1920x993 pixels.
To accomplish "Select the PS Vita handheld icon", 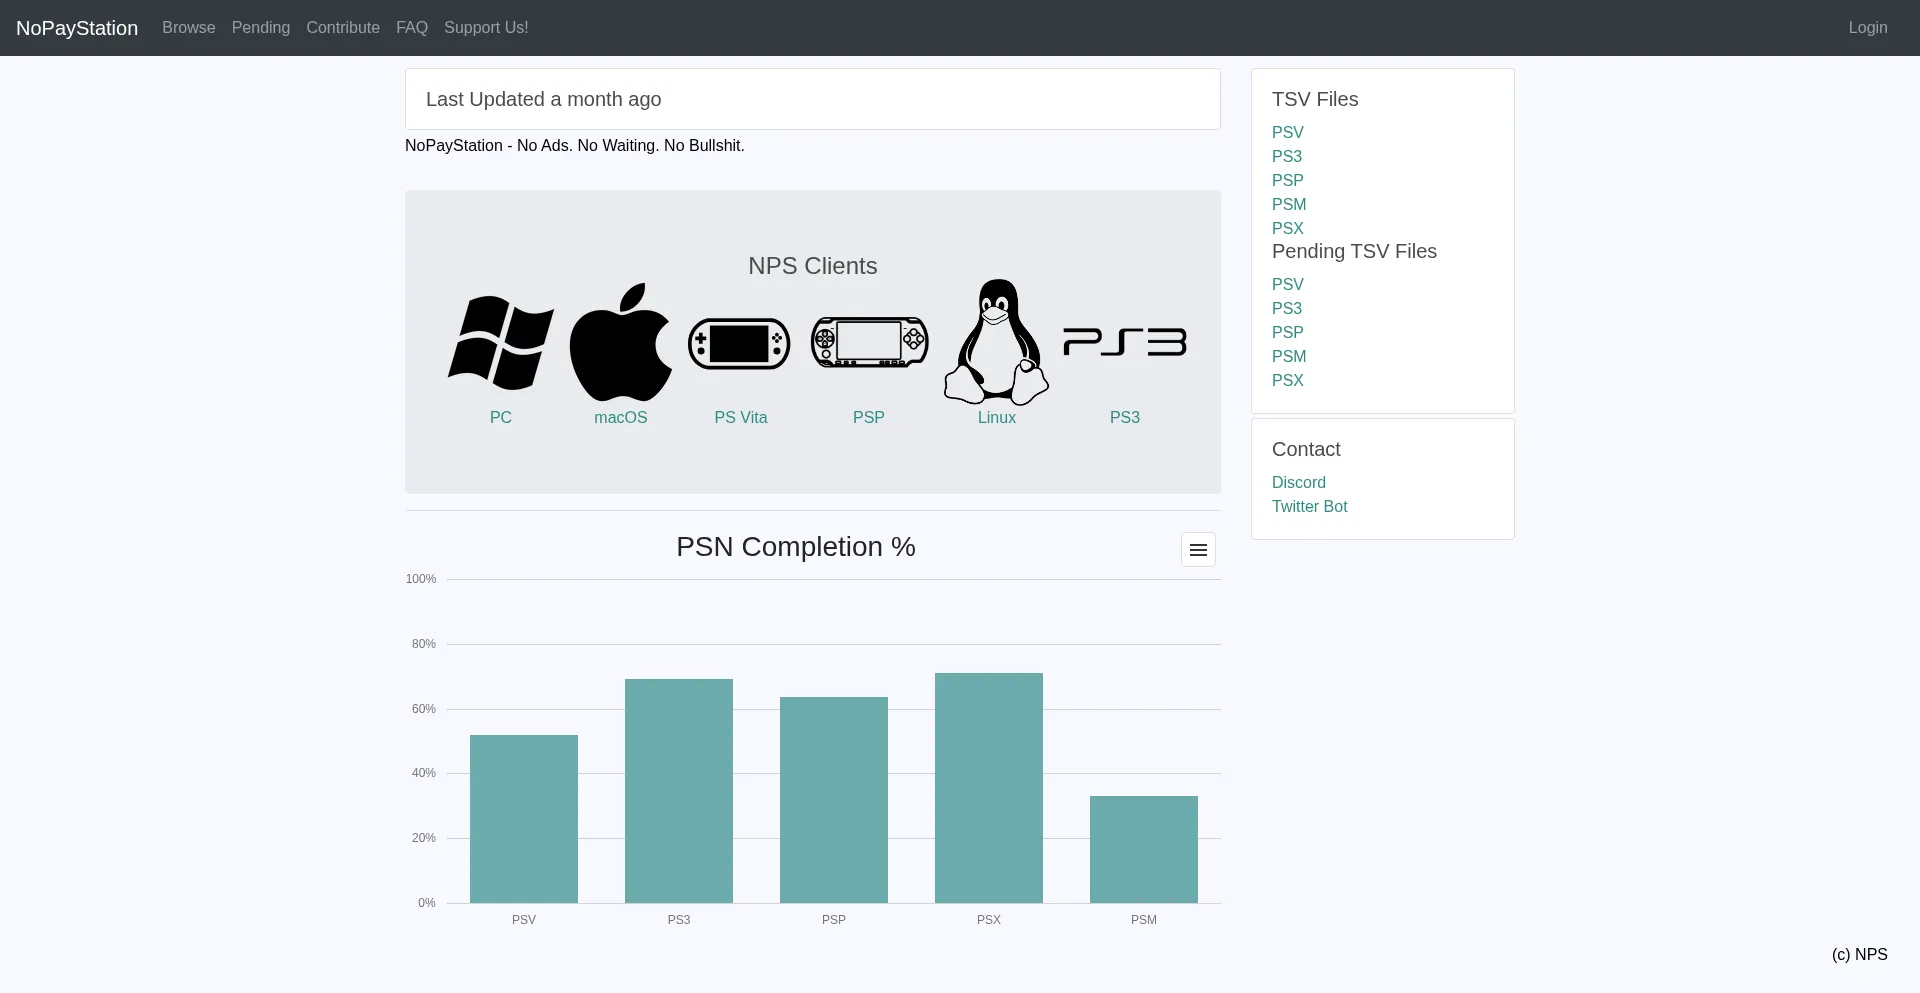I will click(x=740, y=343).
